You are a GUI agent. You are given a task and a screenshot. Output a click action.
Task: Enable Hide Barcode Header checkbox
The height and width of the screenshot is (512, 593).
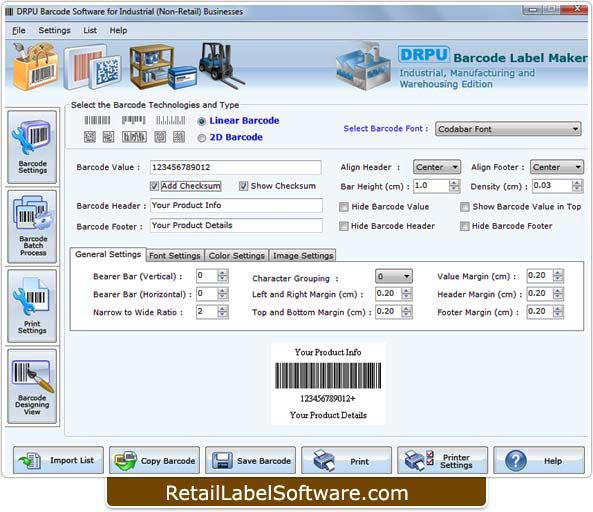tap(344, 226)
